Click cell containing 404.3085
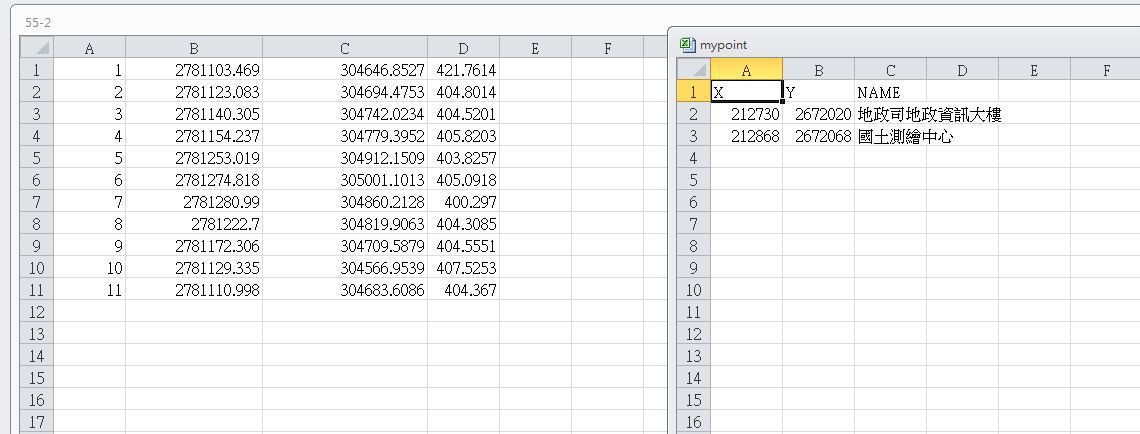Image resolution: width=1140 pixels, height=434 pixels. click(463, 223)
